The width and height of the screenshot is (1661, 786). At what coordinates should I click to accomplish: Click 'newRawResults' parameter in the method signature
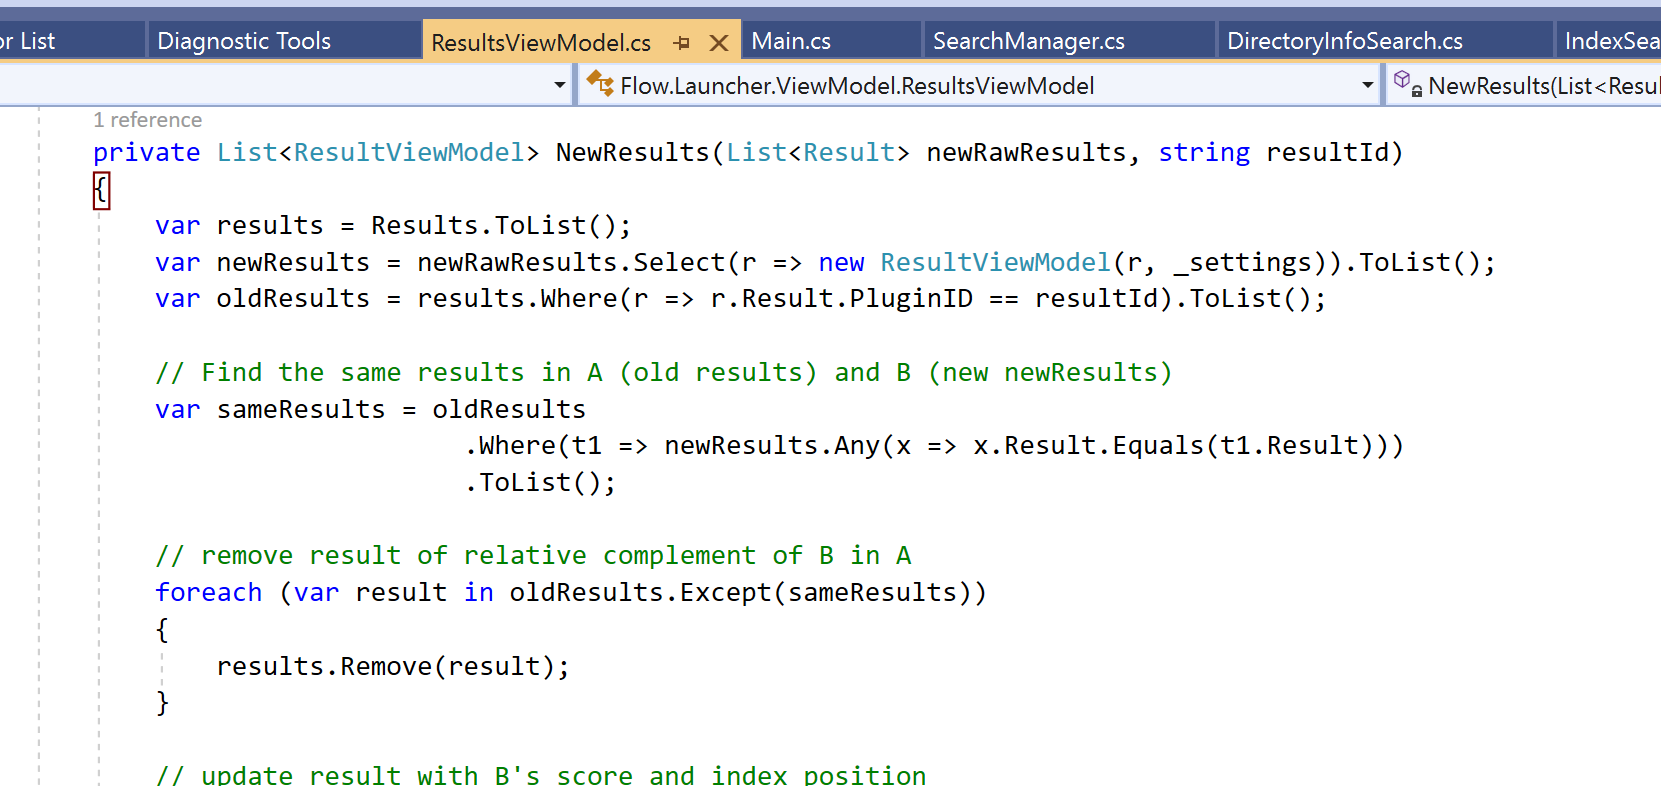[1026, 153]
